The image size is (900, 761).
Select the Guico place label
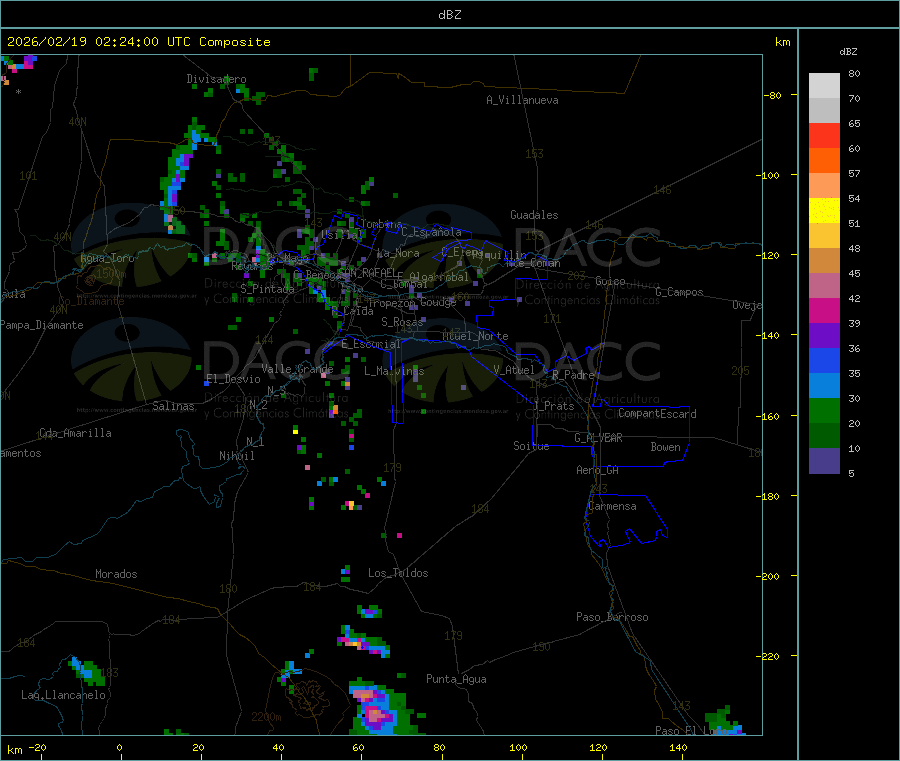(x=610, y=281)
